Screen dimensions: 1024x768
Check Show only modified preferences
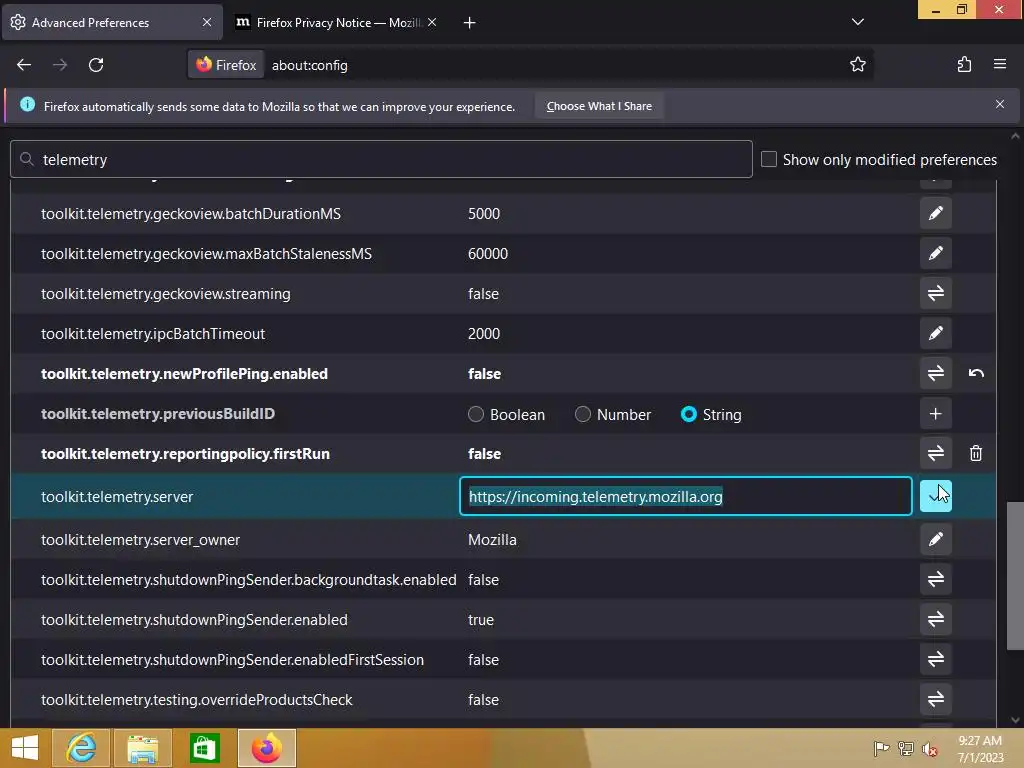point(769,159)
